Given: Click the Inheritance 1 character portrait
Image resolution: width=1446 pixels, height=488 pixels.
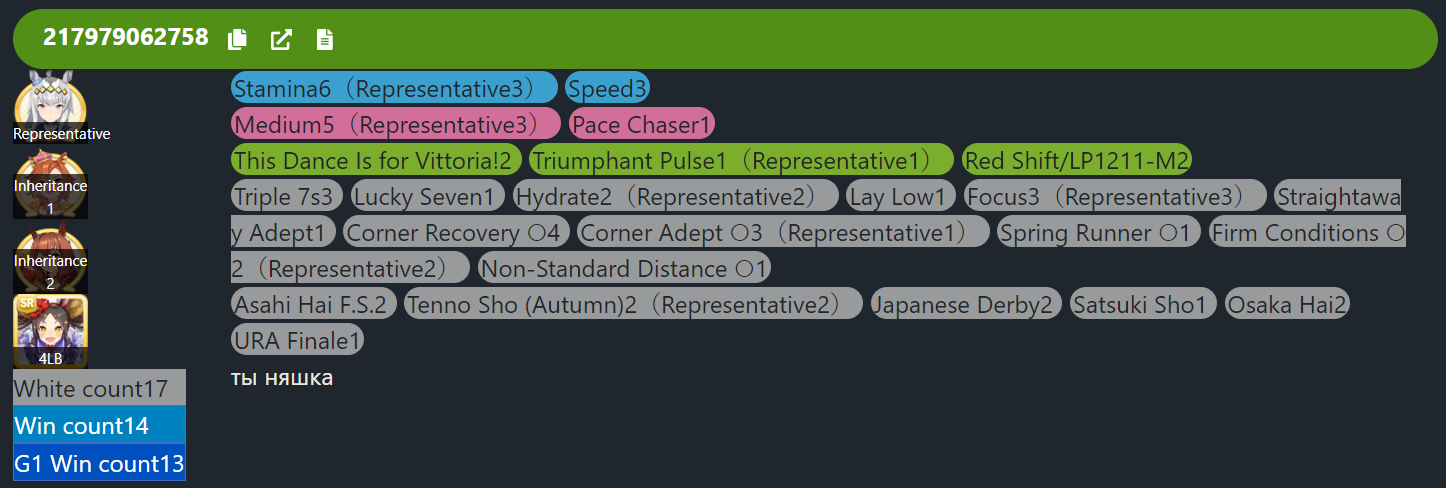Looking at the screenshot, I should pos(50,183).
